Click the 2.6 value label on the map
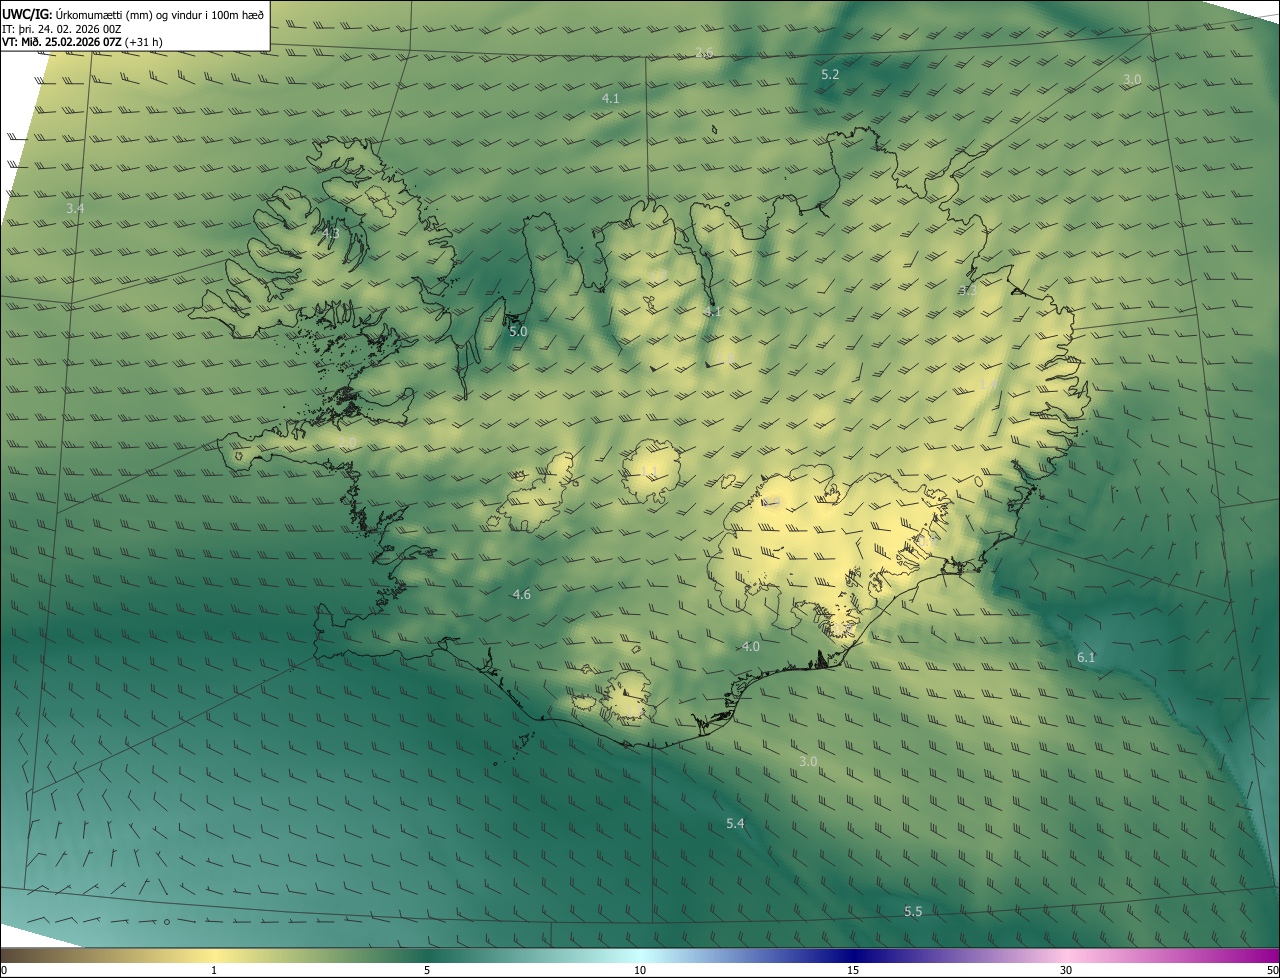 click(704, 52)
